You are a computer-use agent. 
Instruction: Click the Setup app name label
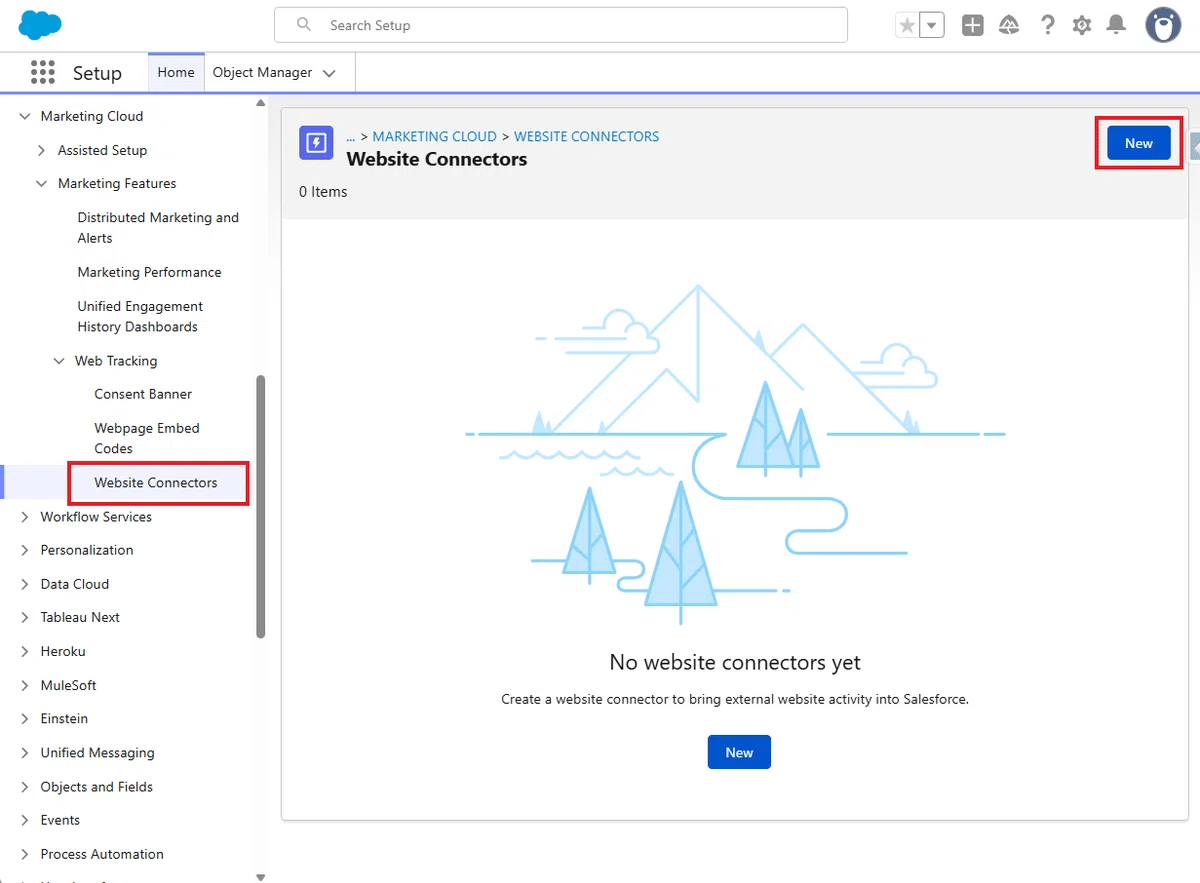point(97,73)
